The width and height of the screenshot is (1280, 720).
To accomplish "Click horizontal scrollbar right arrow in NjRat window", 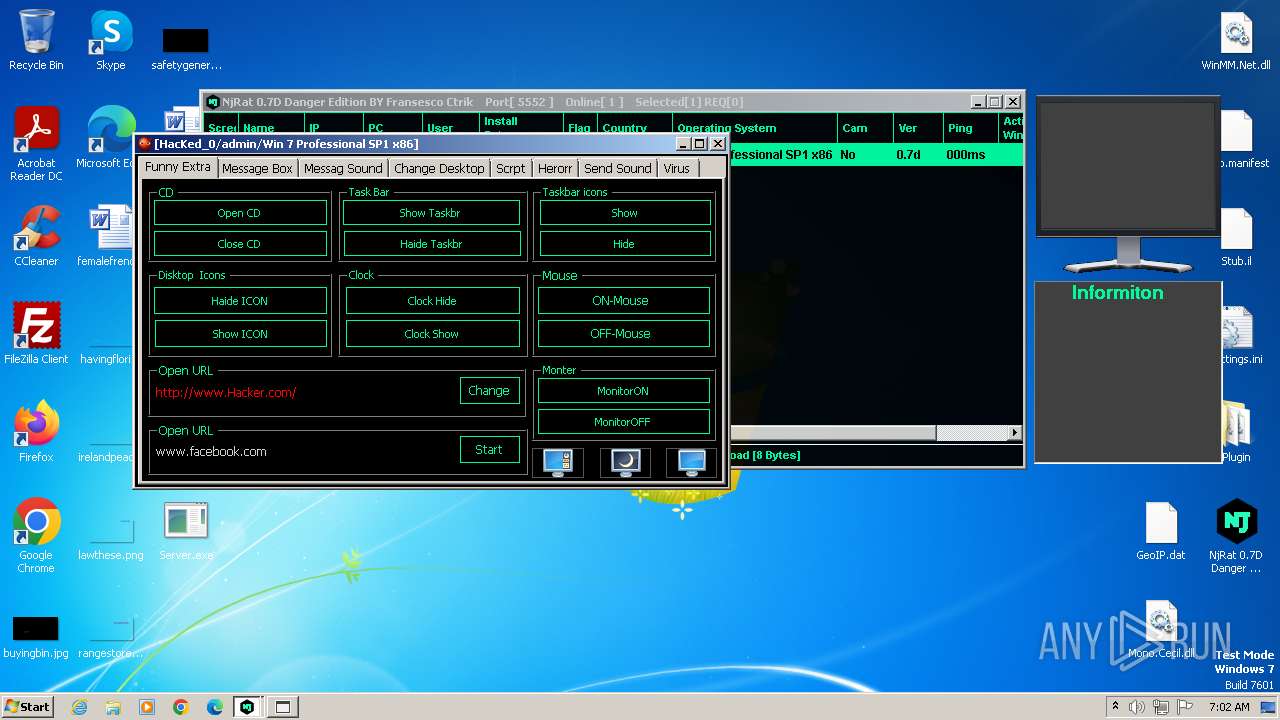I will 1015,433.
